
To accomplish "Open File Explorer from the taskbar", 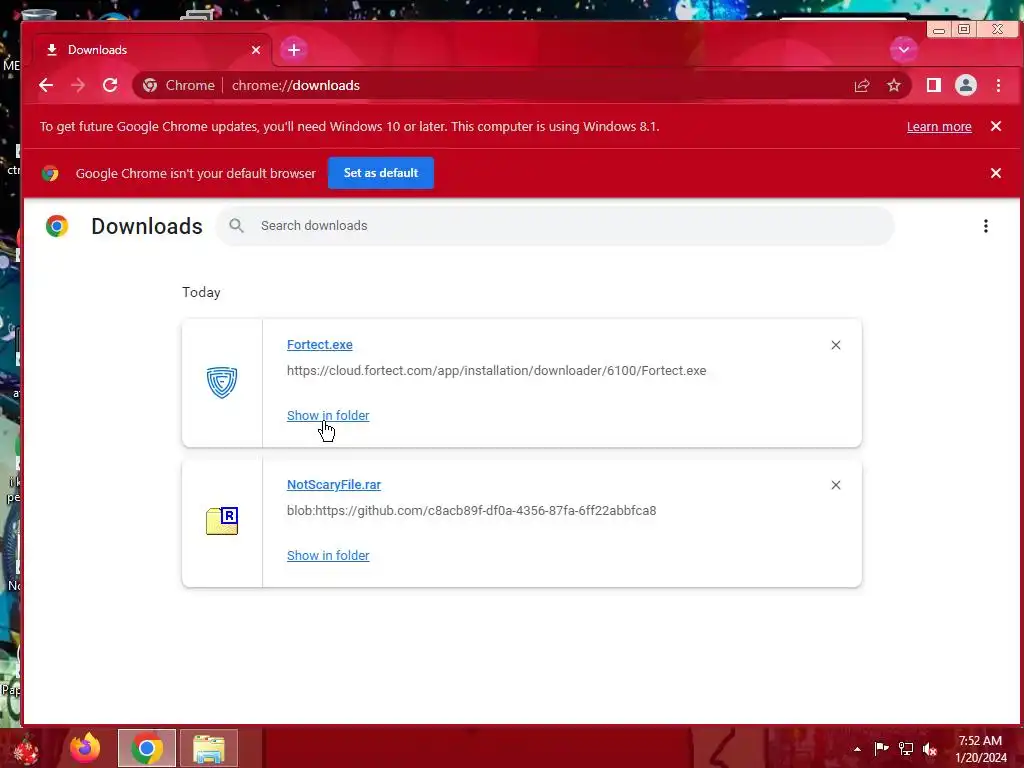I will click(x=209, y=748).
